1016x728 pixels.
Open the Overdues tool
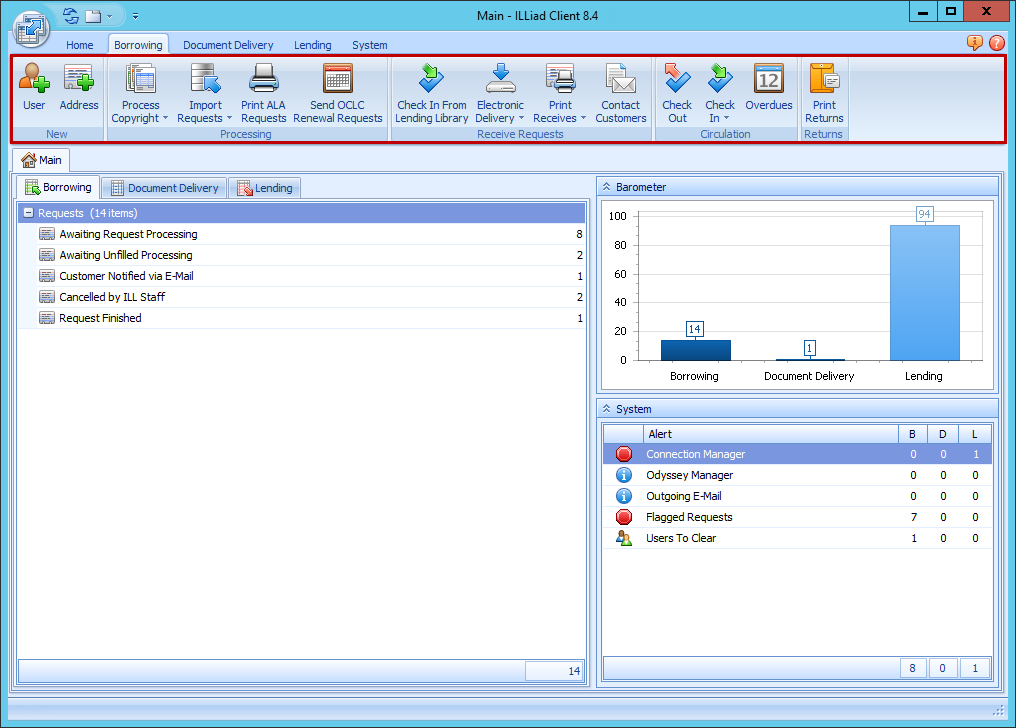click(768, 90)
